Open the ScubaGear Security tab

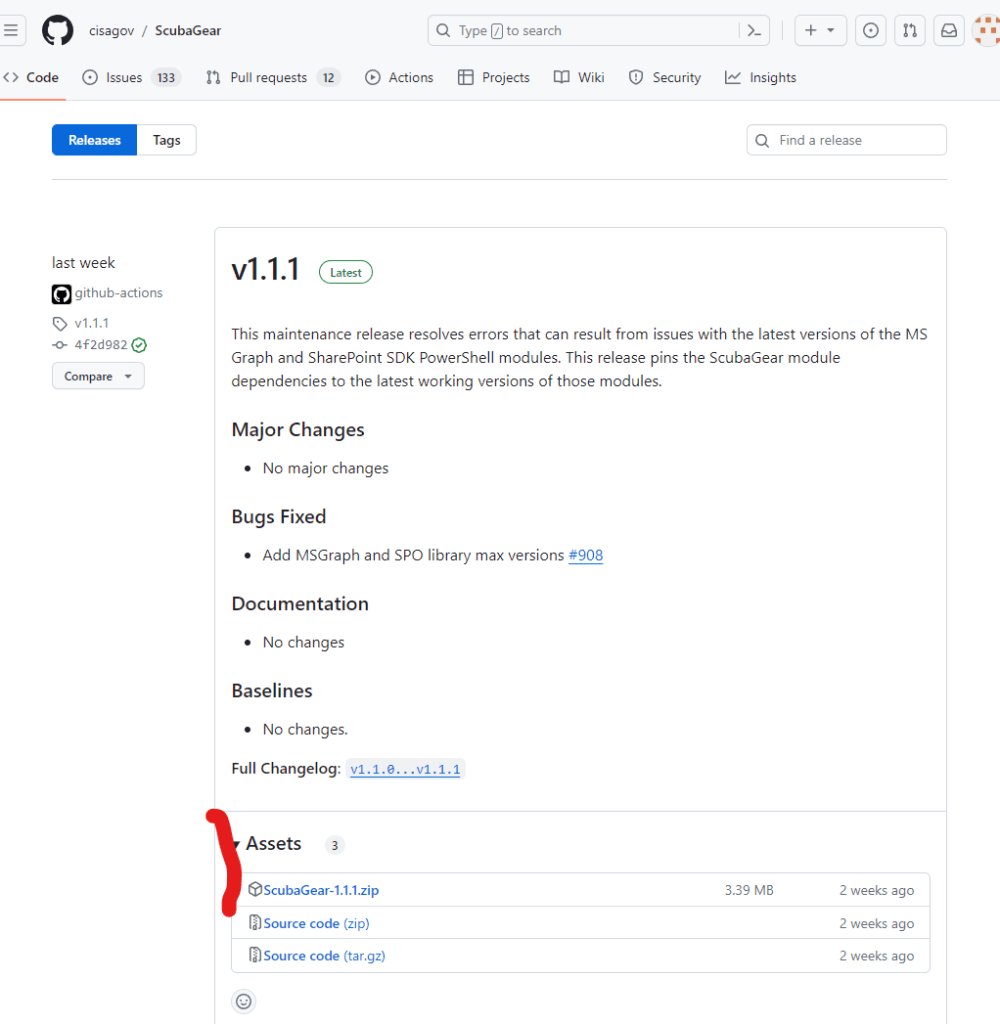[664, 77]
